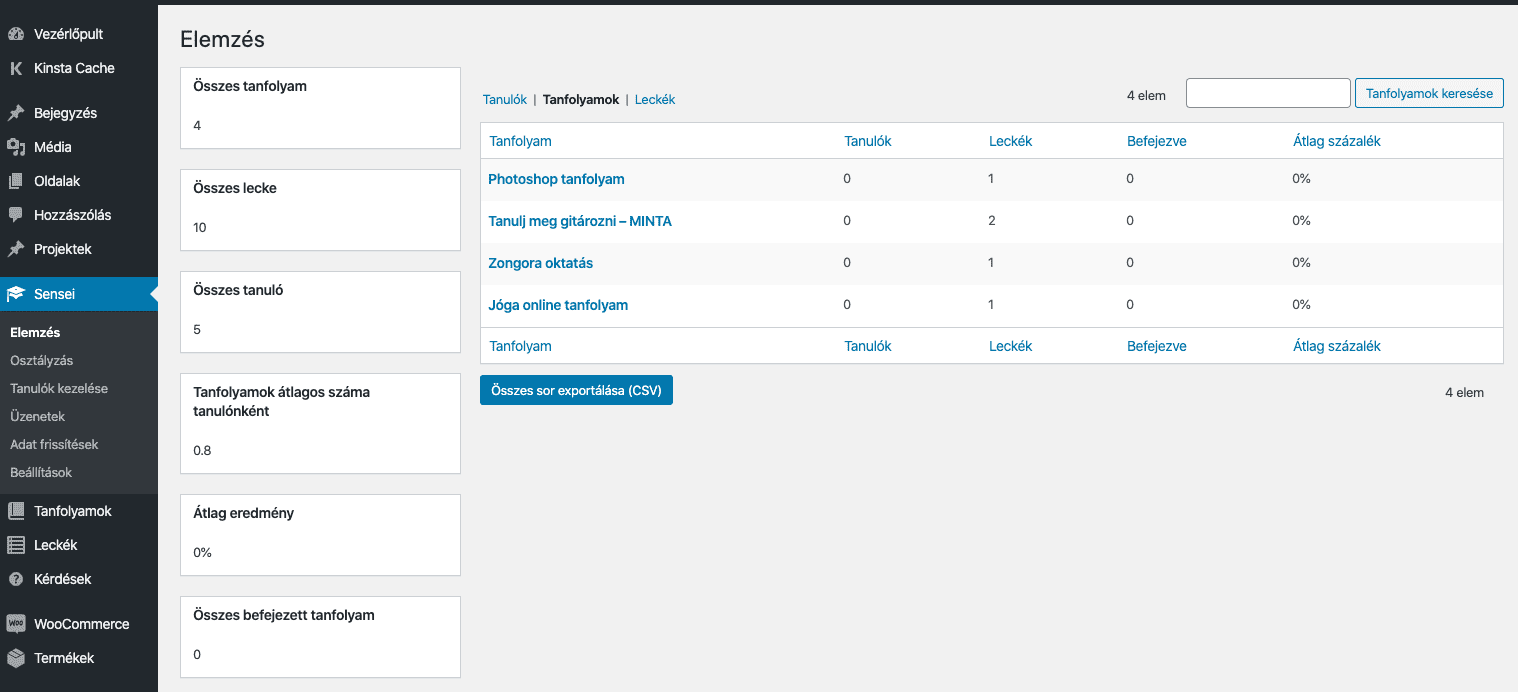Open the Média library icon
The height and width of the screenshot is (692, 1518).
tap(16, 147)
